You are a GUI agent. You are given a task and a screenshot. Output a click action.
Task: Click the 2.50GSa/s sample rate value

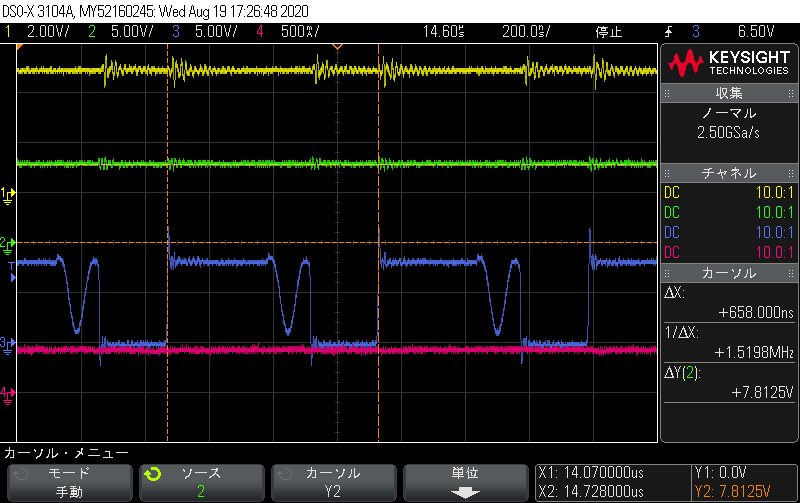[729, 133]
